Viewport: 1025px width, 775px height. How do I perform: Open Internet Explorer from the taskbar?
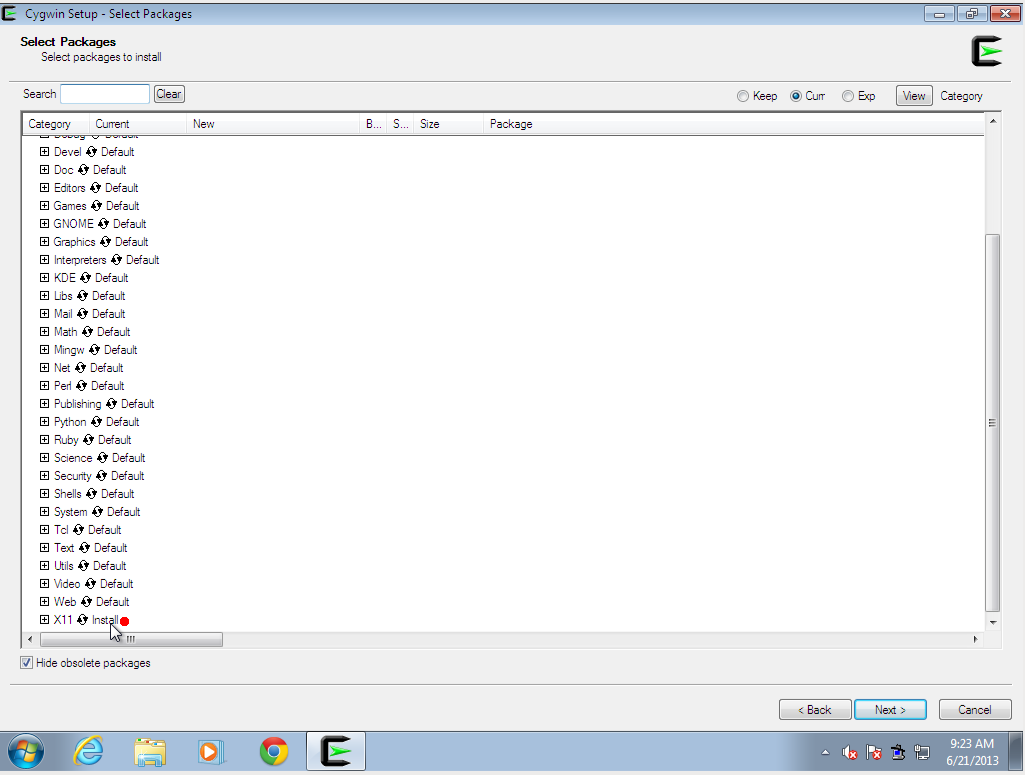(x=88, y=751)
